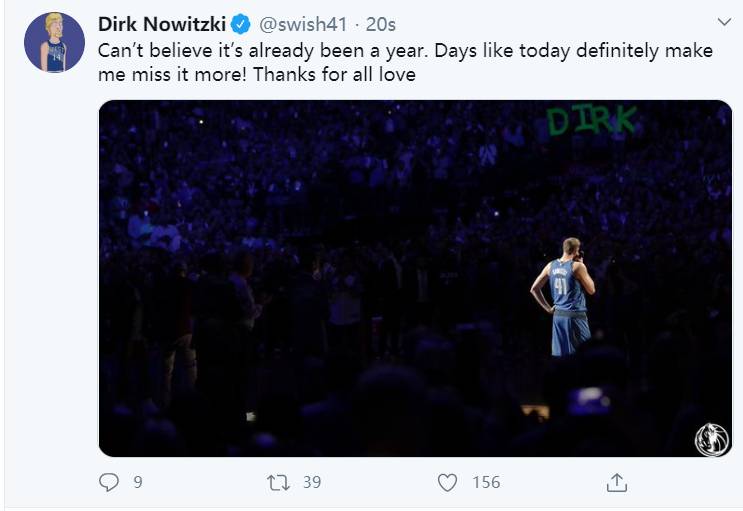Click the retweet count of 39

pos(311,482)
